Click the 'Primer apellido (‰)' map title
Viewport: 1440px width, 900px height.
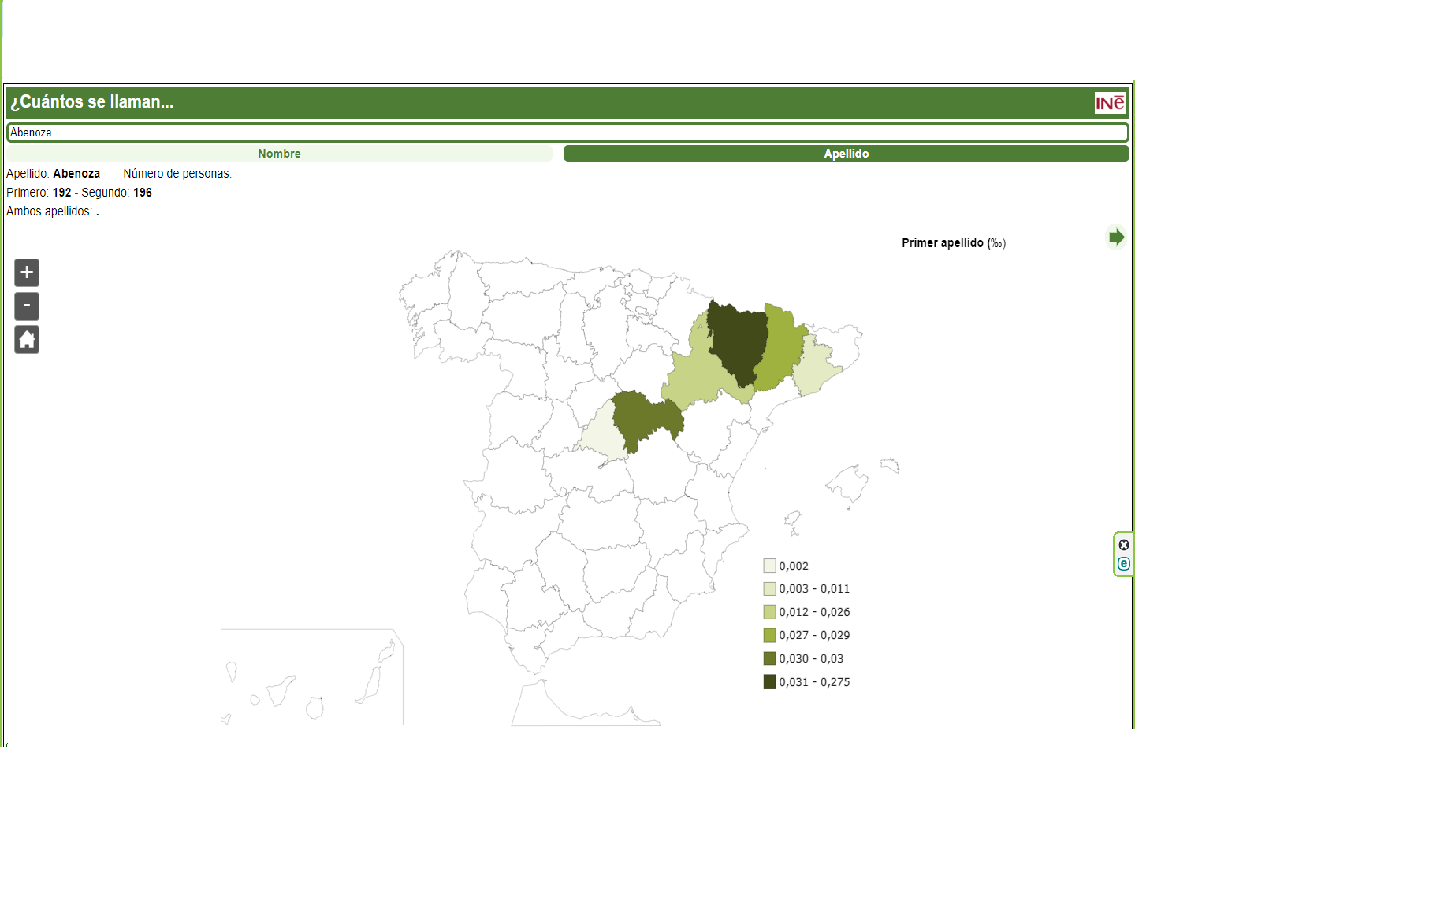pyautogui.click(x=953, y=243)
